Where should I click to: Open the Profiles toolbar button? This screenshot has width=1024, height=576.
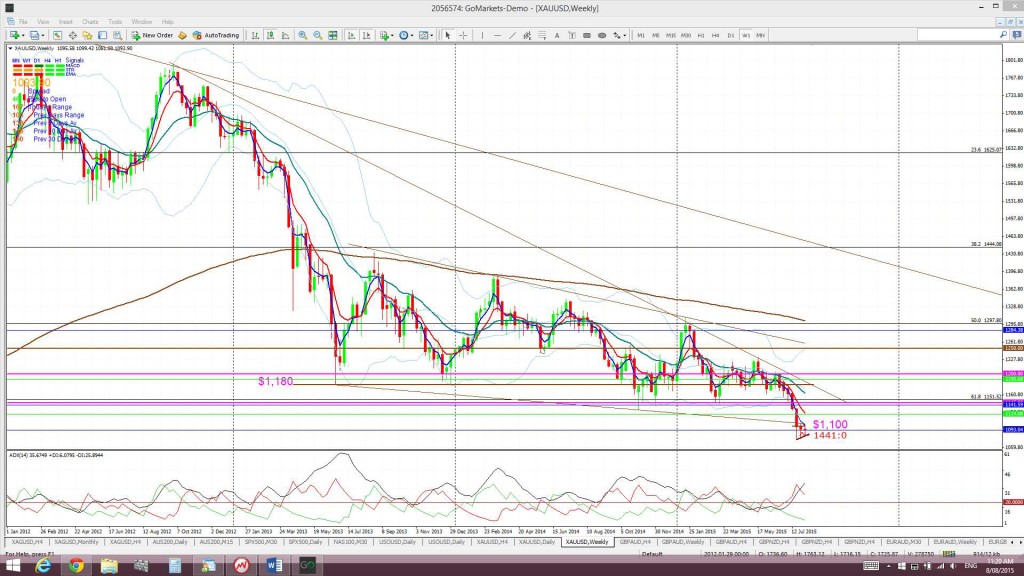click(36, 35)
